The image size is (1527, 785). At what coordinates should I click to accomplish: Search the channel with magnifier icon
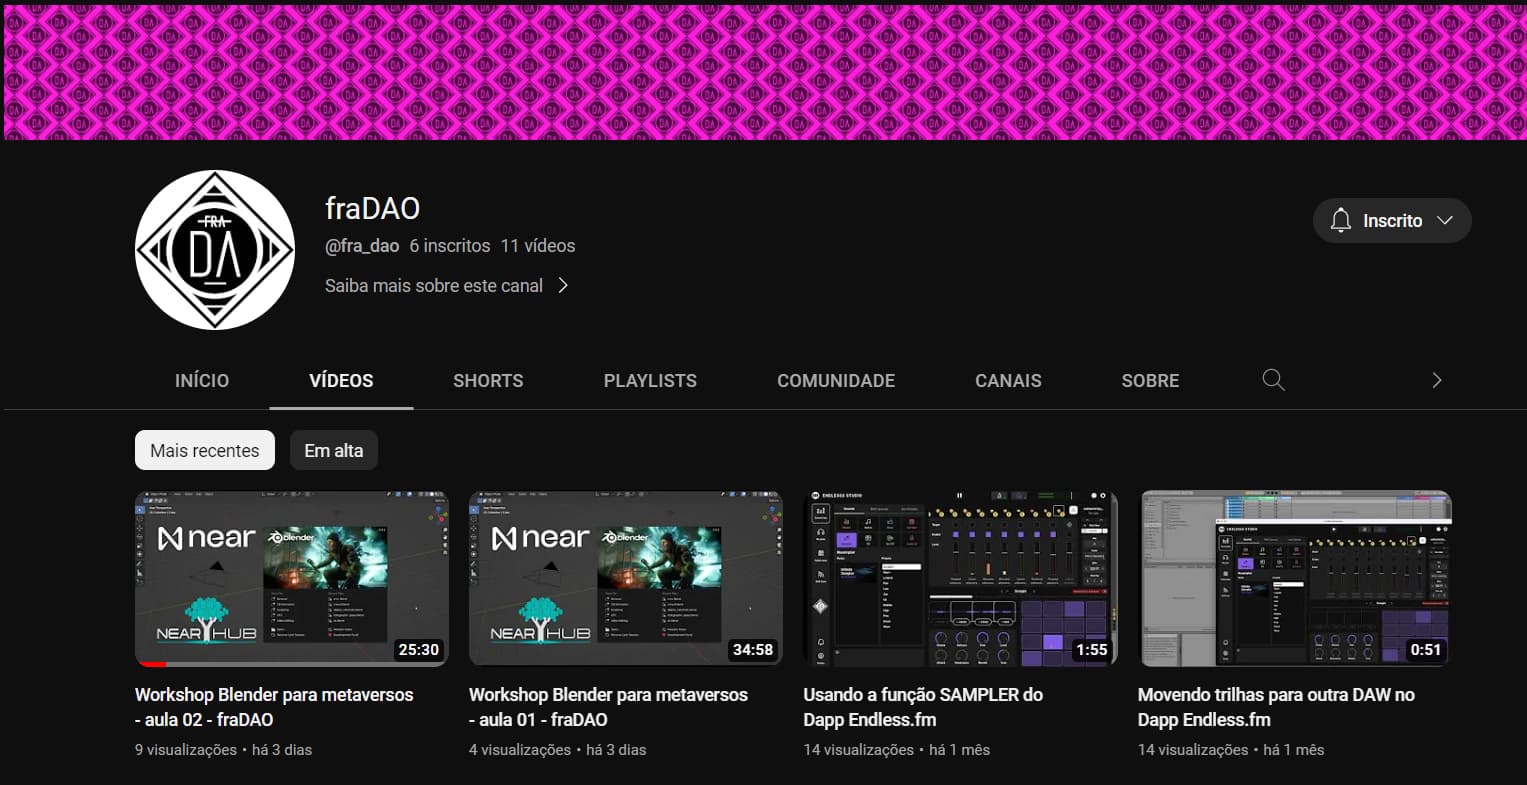[x=1273, y=380]
